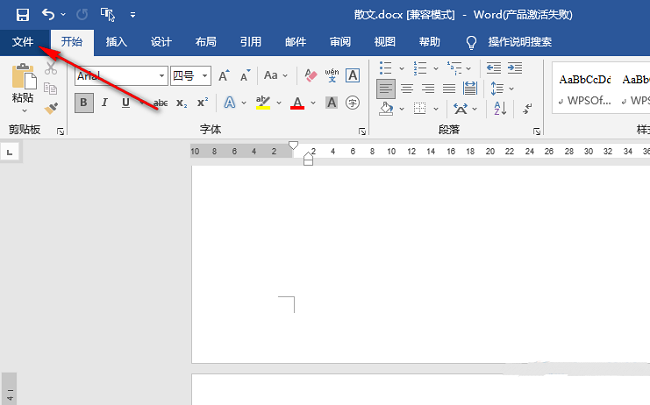Click the Cut scissors icon
650x405 pixels.
[x=51, y=67]
